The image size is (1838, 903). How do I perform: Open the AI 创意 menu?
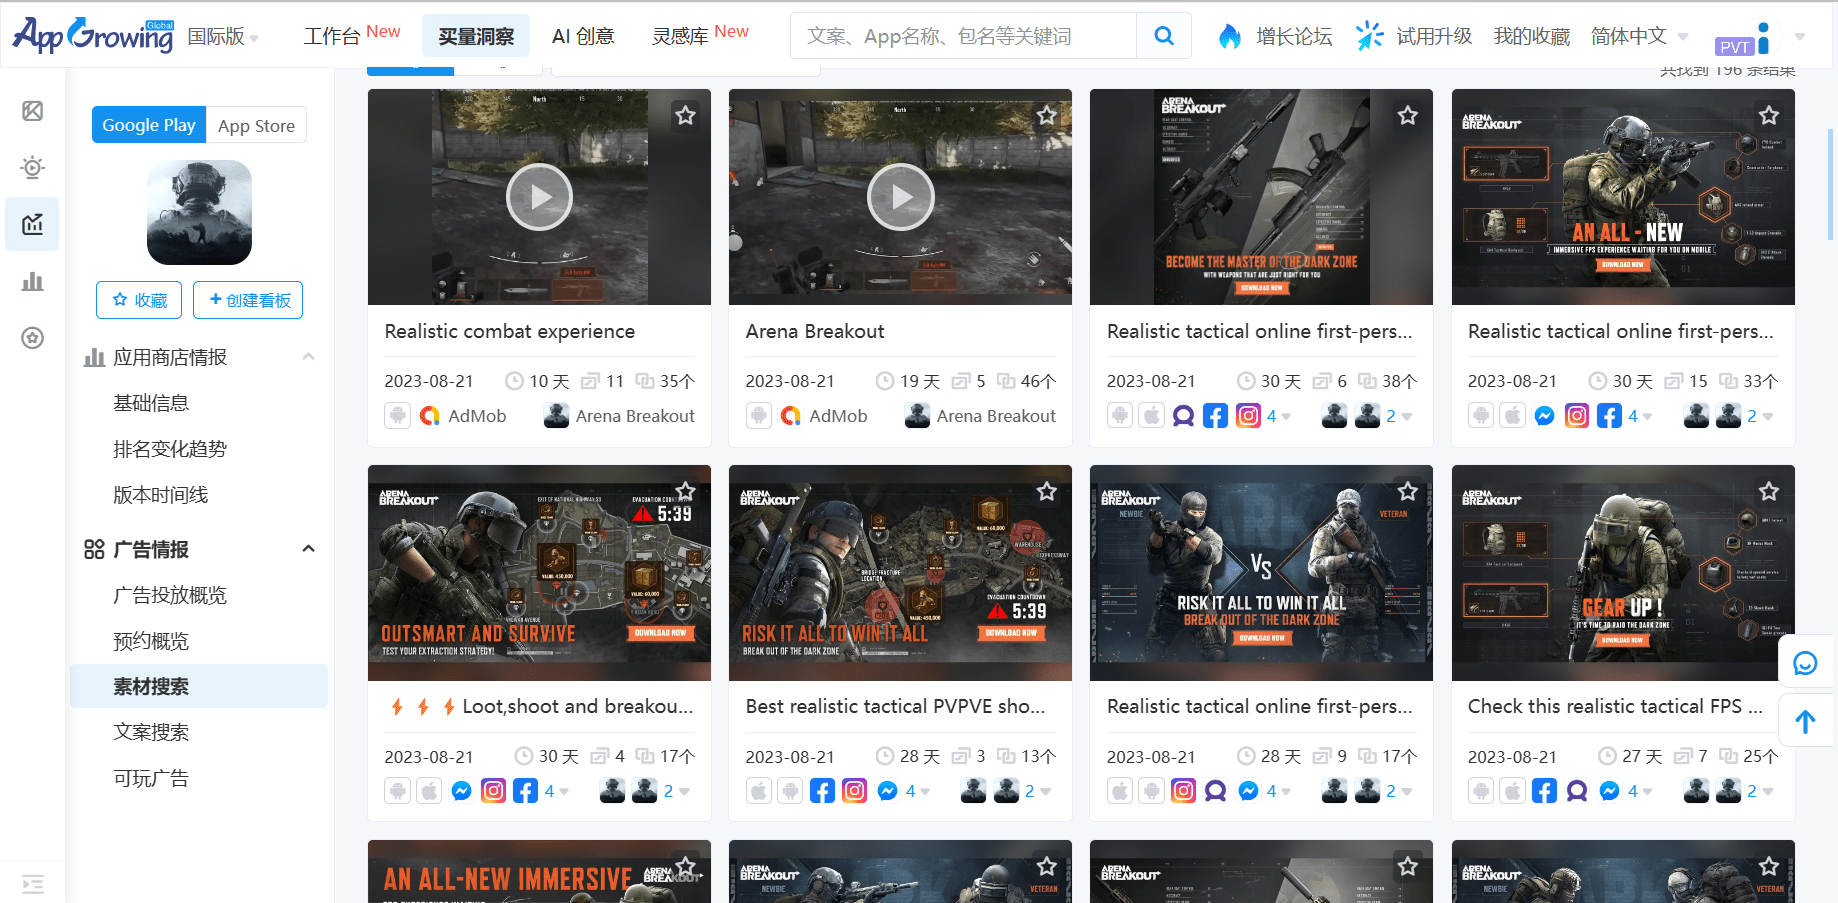(x=583, y=37)
